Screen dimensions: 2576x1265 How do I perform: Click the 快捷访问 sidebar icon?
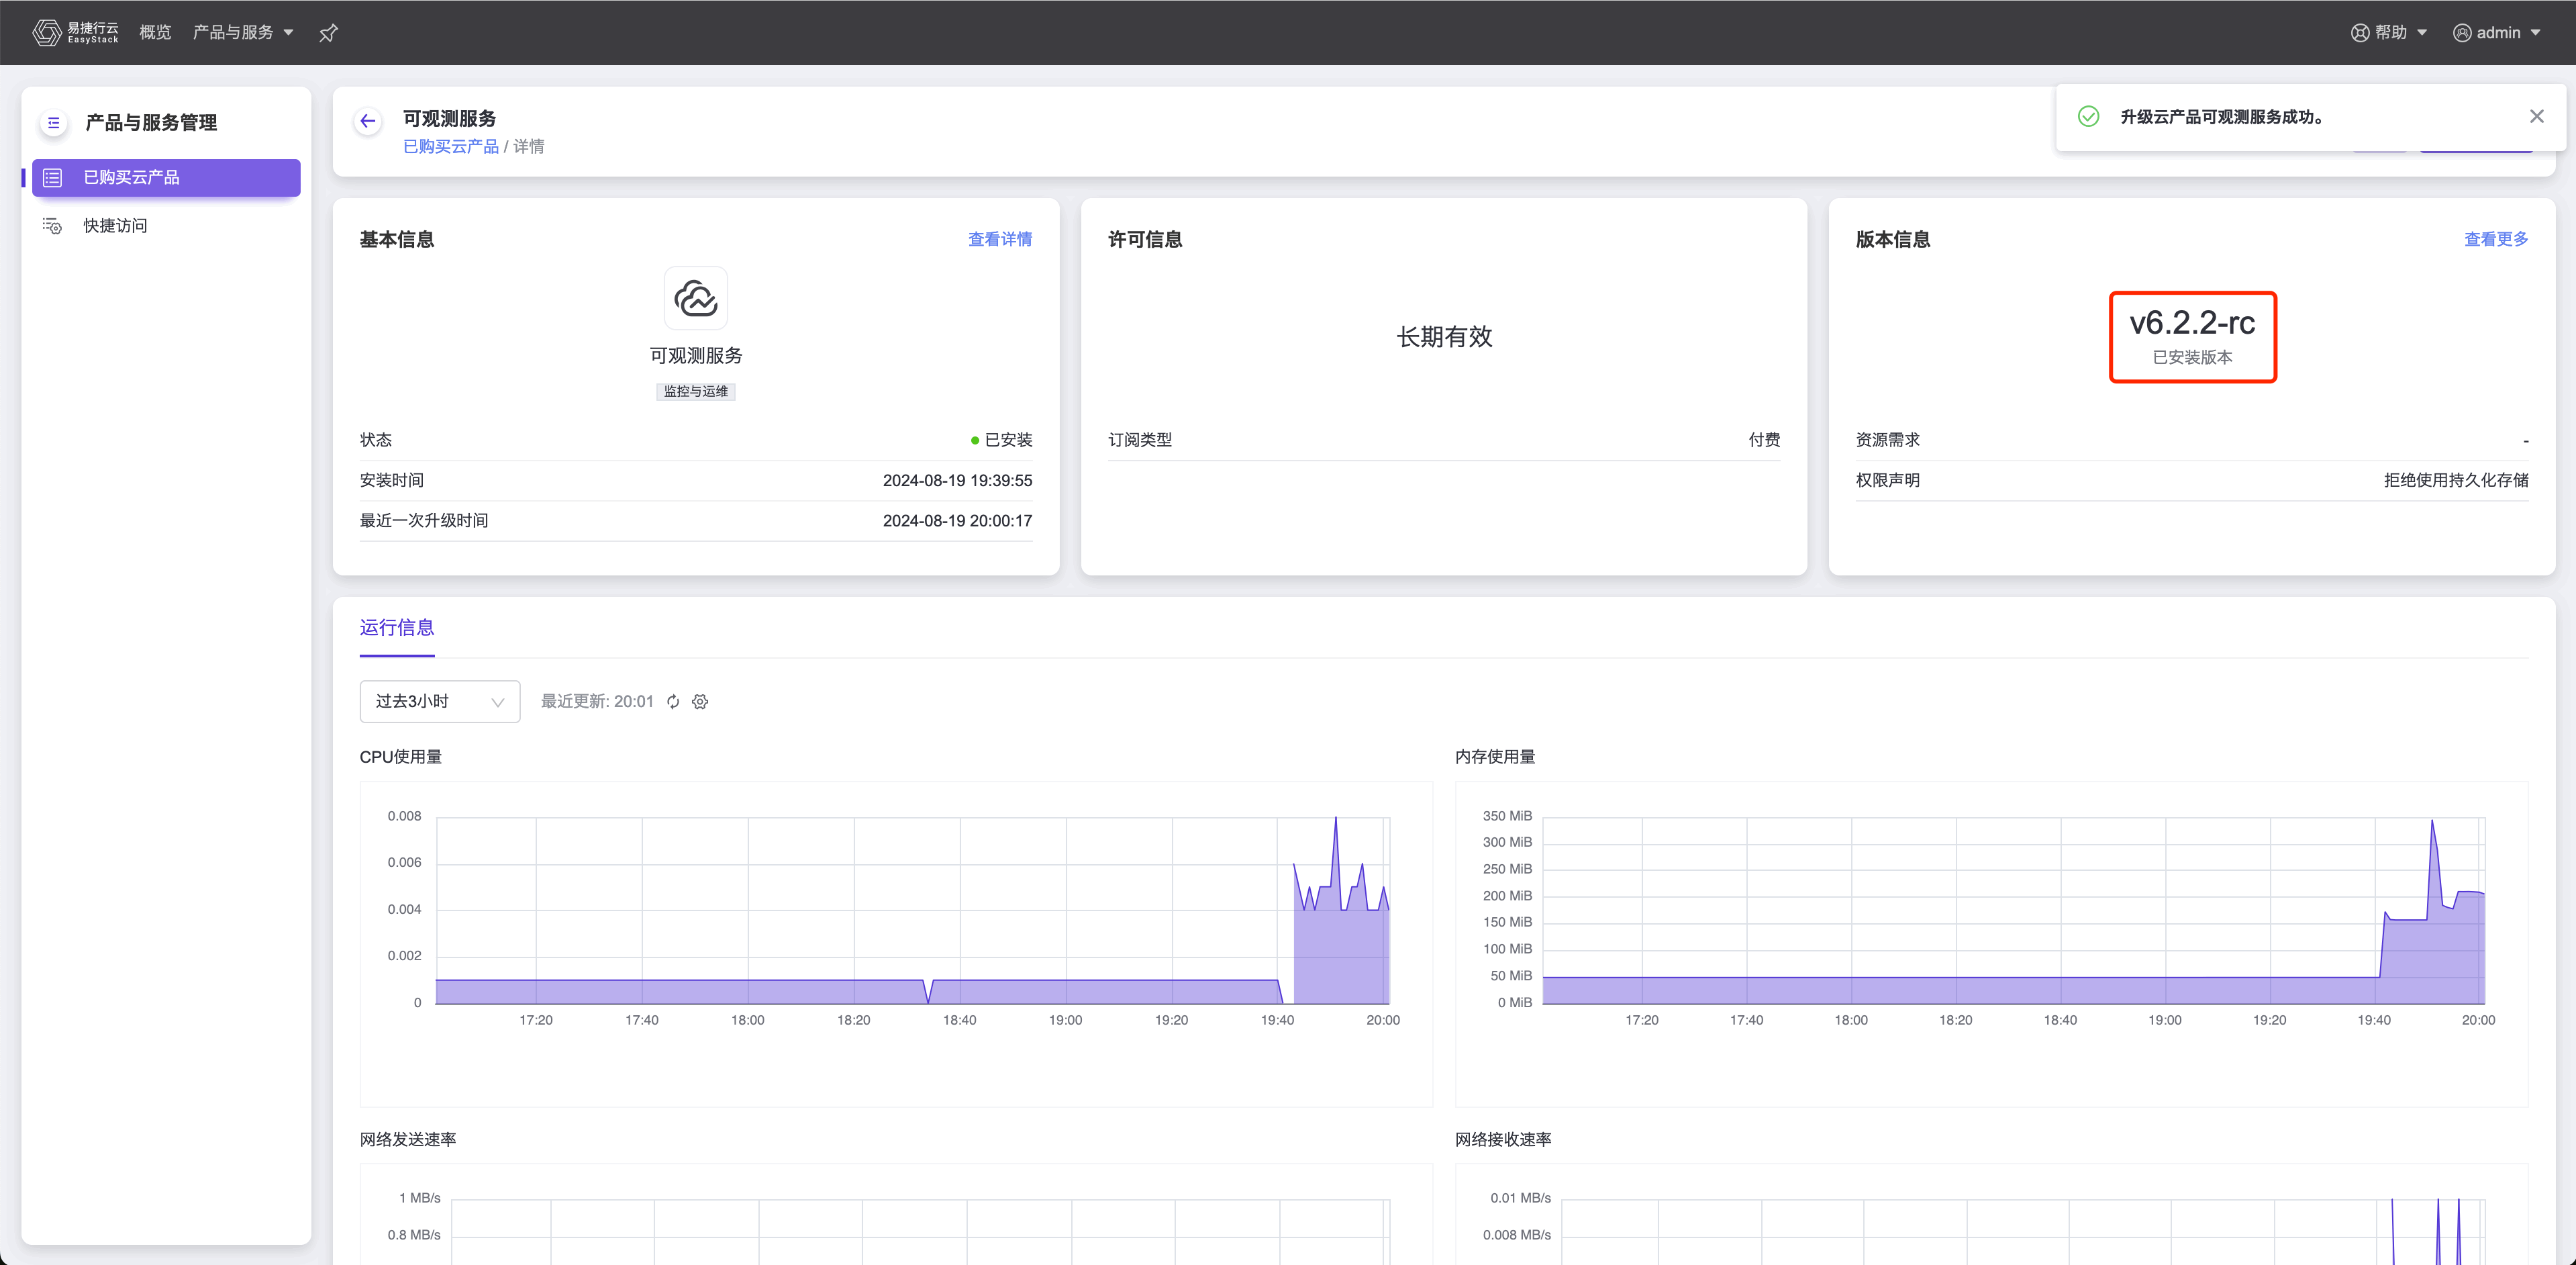(x=52, y=226)
